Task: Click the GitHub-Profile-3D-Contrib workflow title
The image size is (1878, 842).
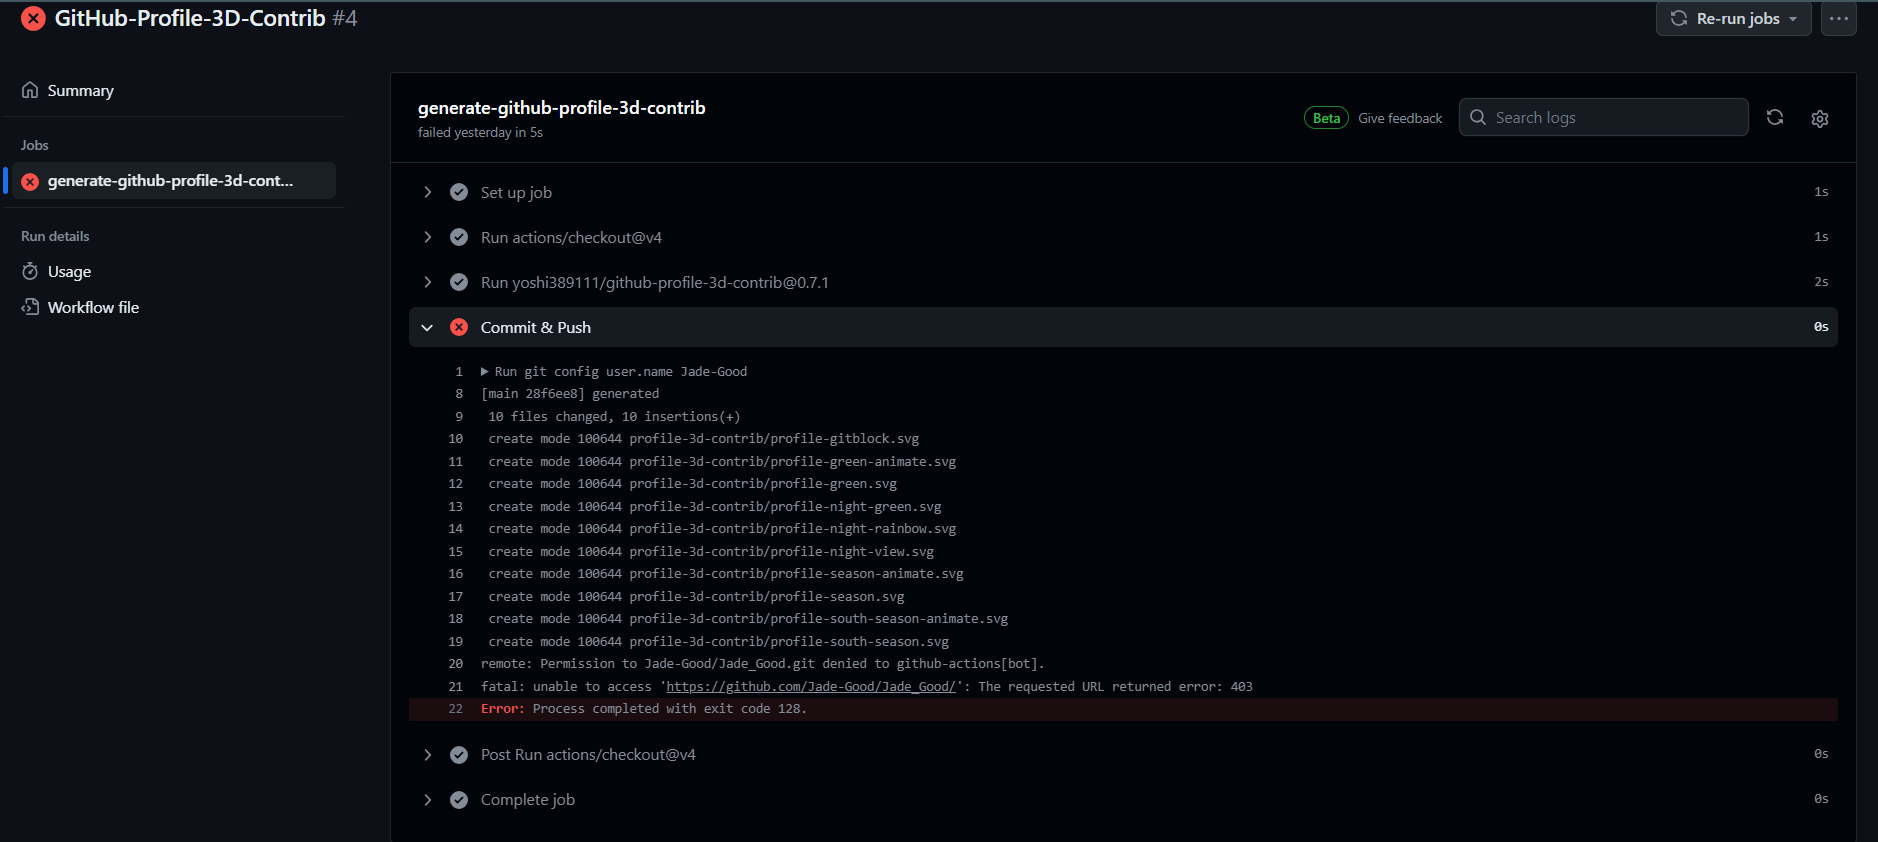Action: tap(190, 18)
